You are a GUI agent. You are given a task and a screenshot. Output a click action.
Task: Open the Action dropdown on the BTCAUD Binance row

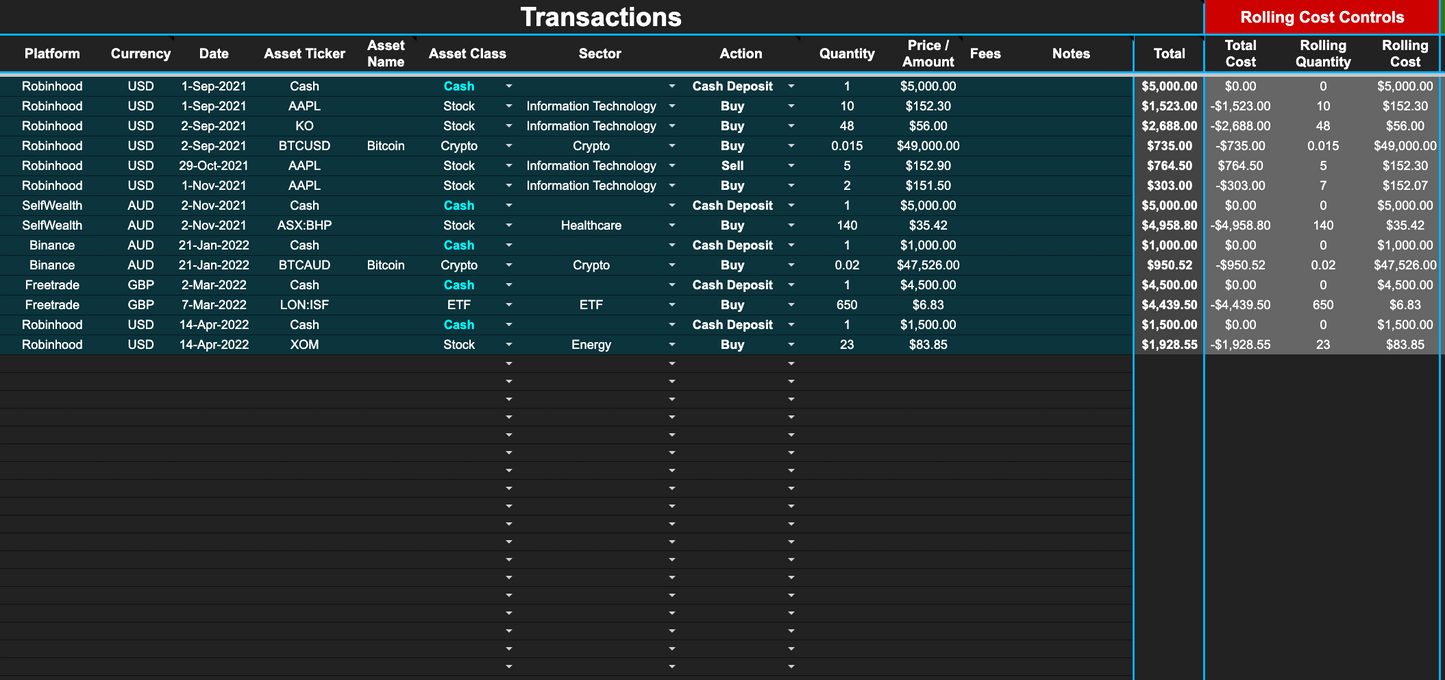coord(791,265)
